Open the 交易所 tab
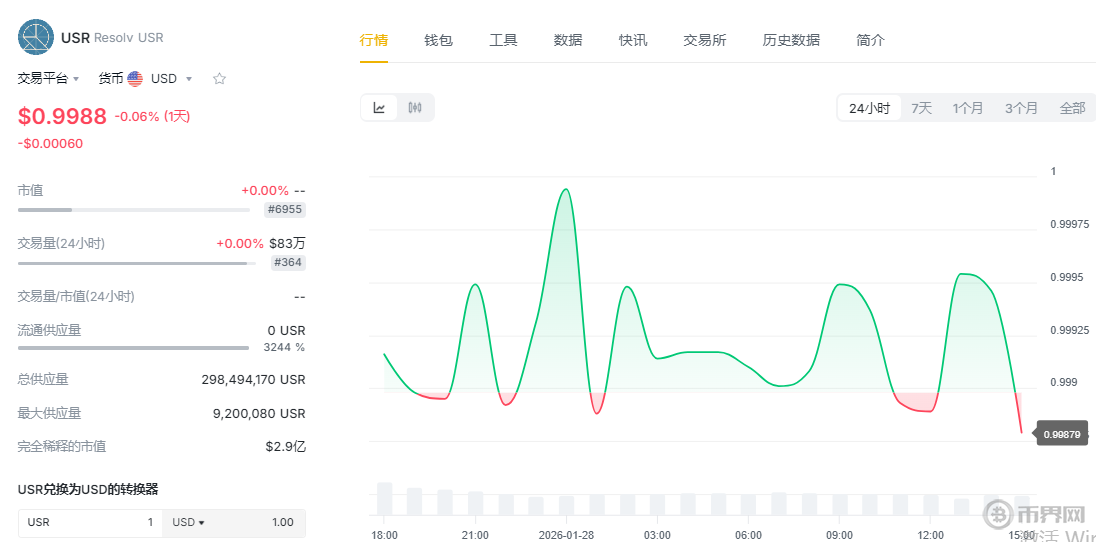1096x542 pixels. (x=705, y=40)
